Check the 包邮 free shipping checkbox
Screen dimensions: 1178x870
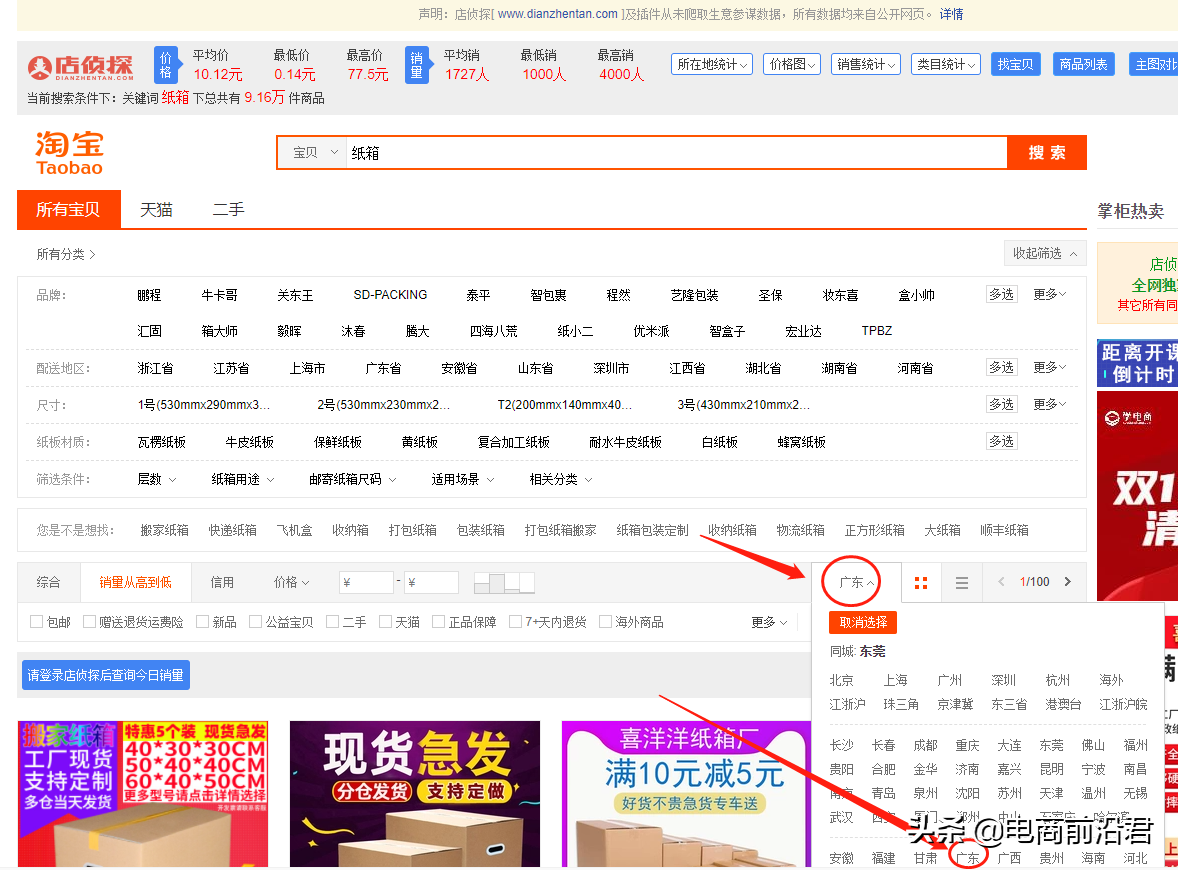(37, 622)
